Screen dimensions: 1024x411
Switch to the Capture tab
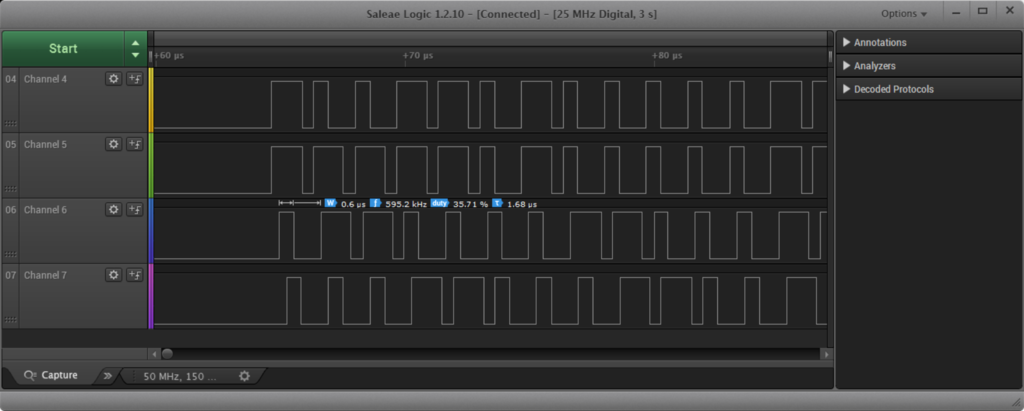pos(51,377)
